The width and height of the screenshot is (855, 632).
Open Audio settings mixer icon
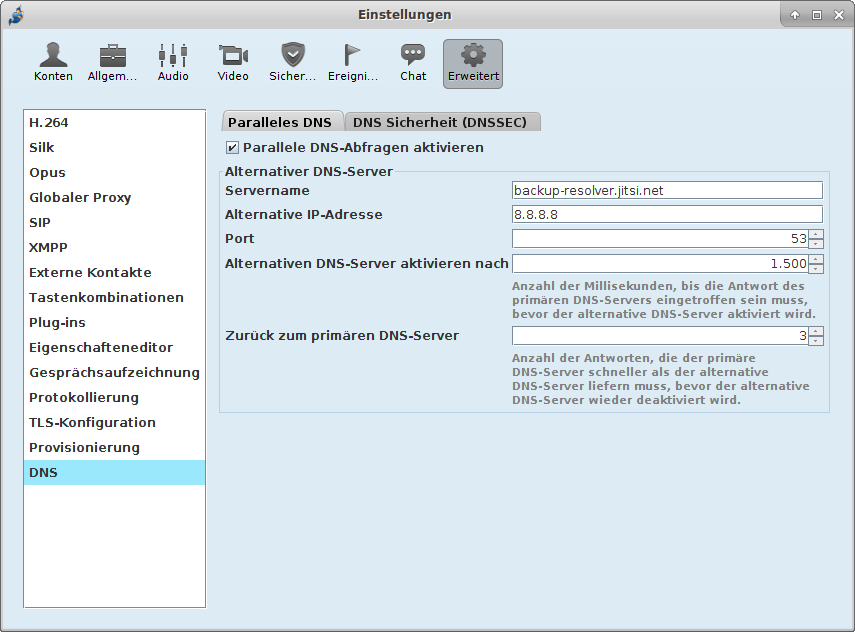tap(173, 62)
